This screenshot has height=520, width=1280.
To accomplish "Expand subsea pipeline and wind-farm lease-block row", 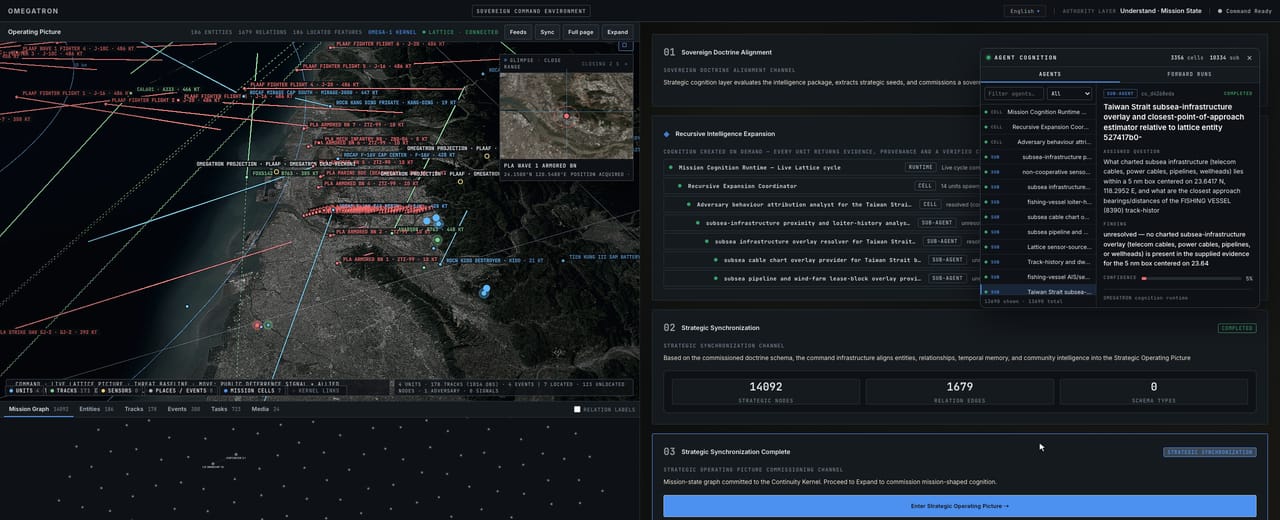I will (x=822, y=278).
